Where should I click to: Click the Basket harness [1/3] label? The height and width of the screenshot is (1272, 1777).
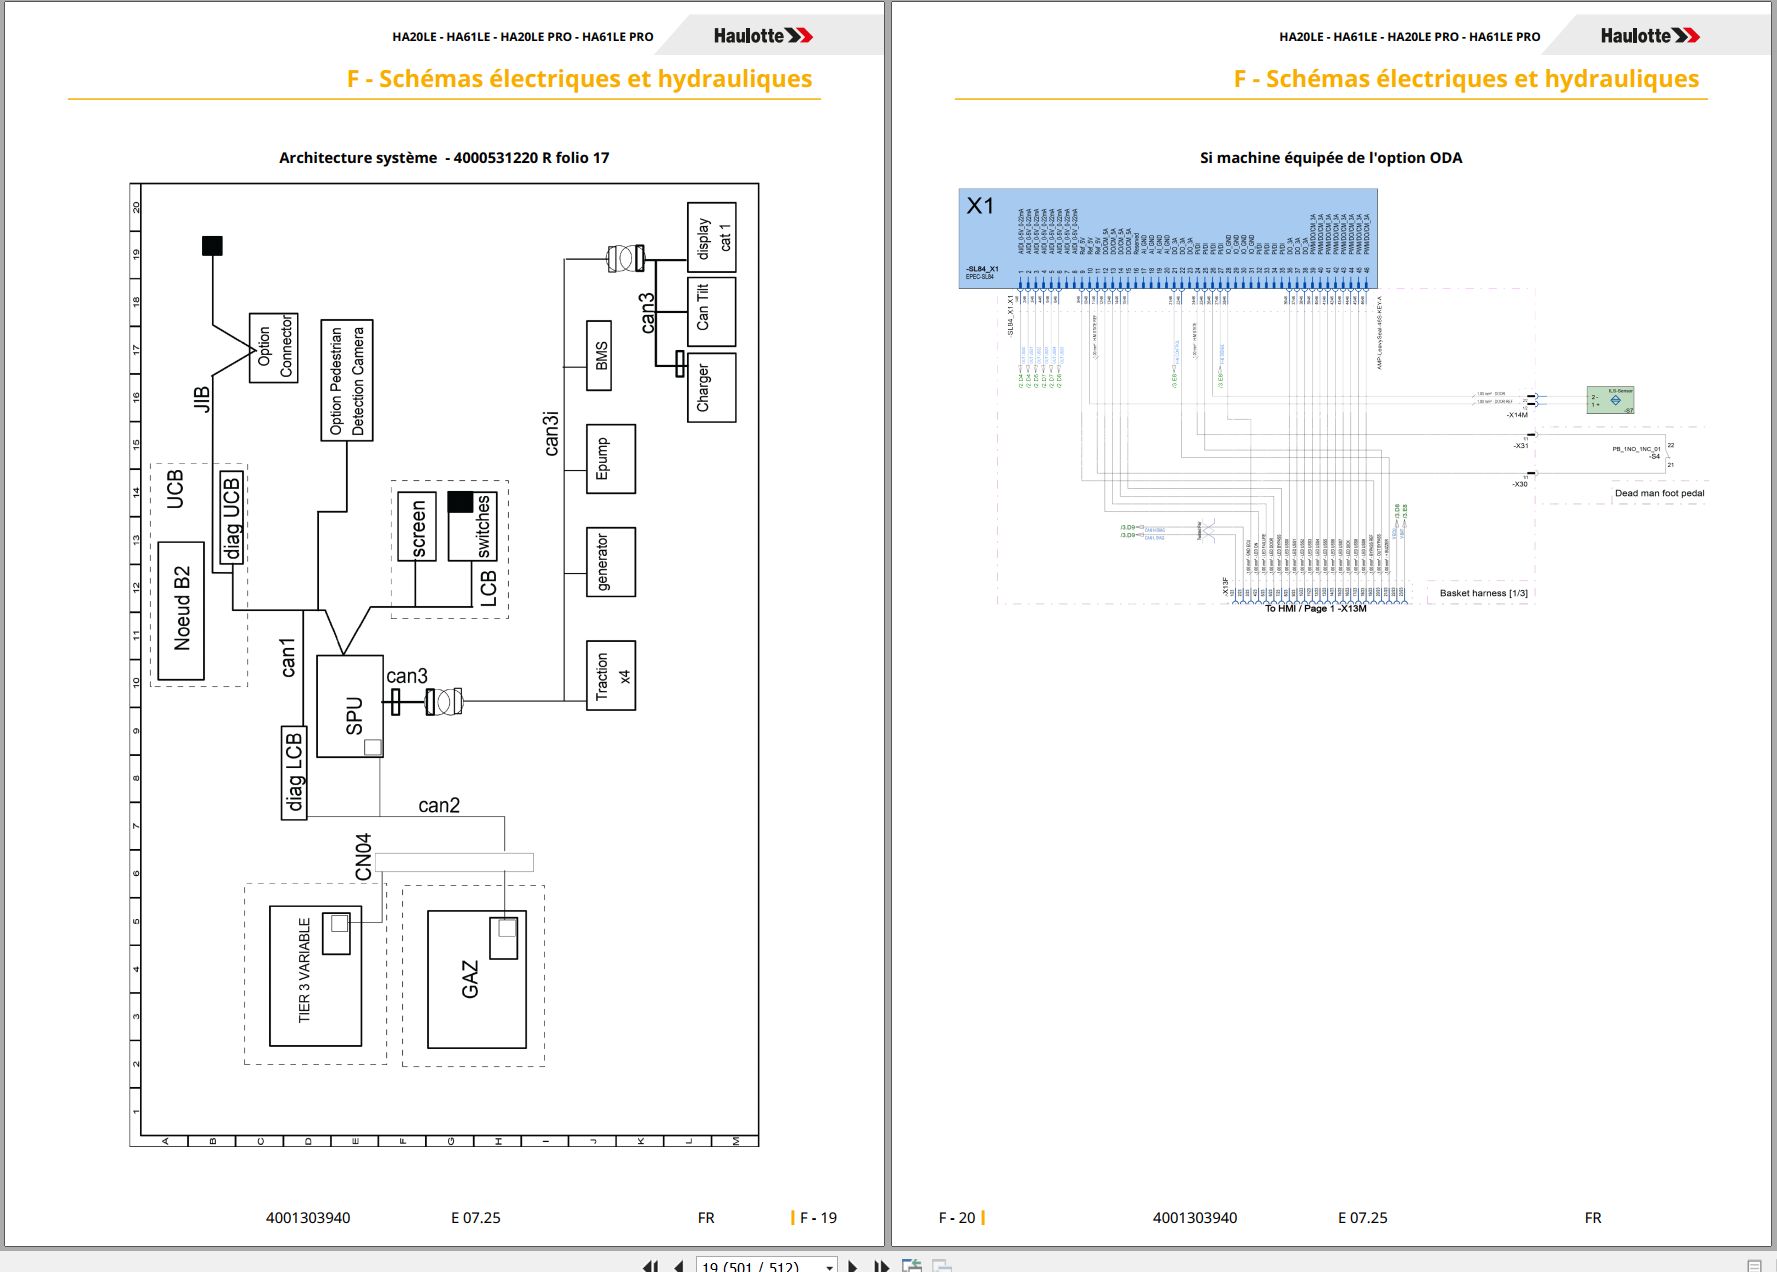pos(1483,593)
